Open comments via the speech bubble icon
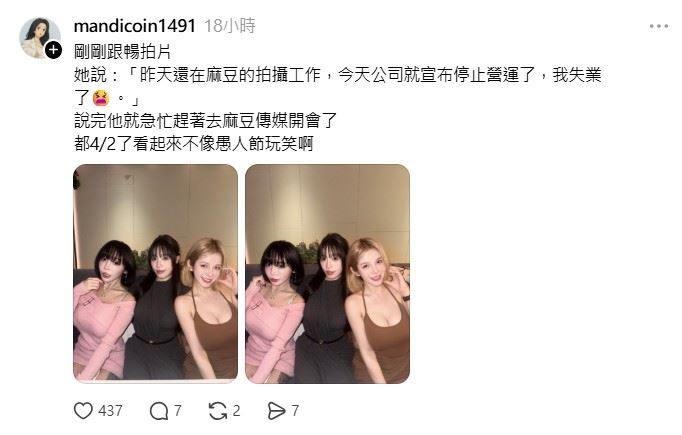 159,411
